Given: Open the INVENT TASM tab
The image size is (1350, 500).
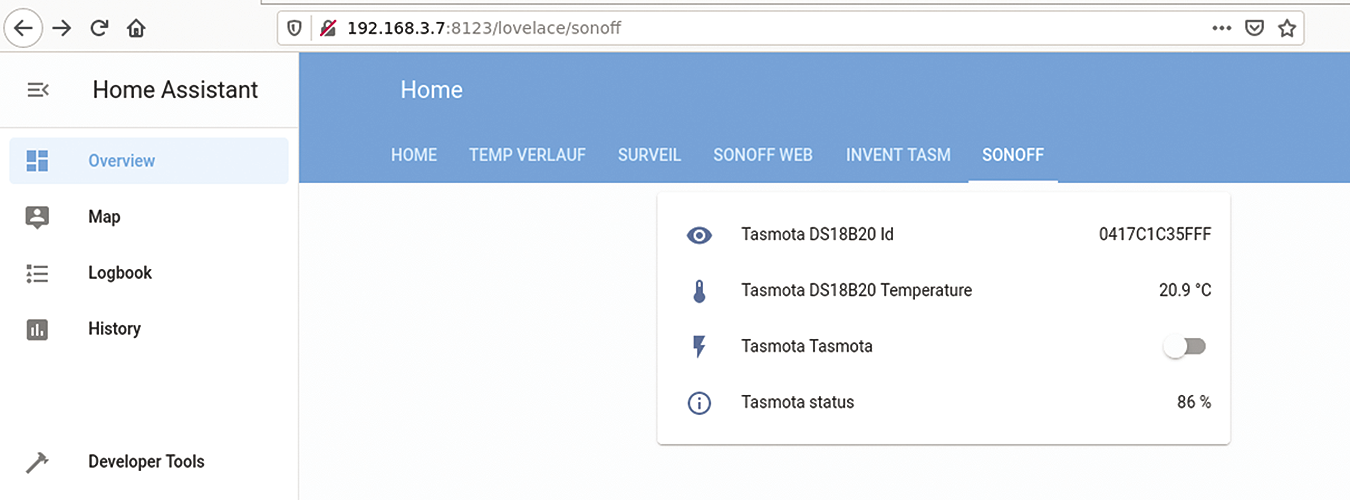Looking at the screenshot, I should 898,155.
